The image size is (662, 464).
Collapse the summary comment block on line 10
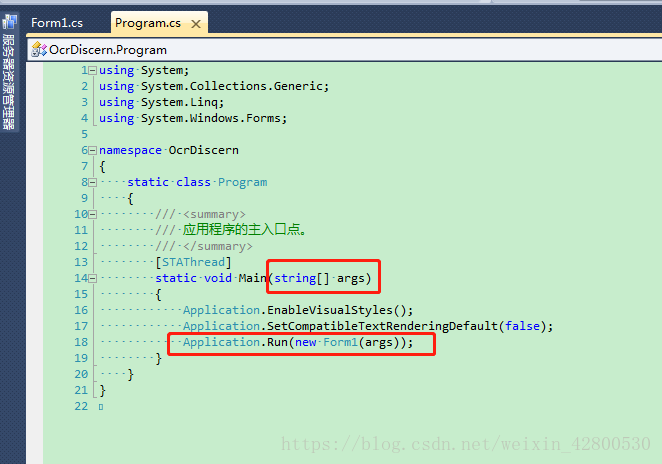coord(92,214)
